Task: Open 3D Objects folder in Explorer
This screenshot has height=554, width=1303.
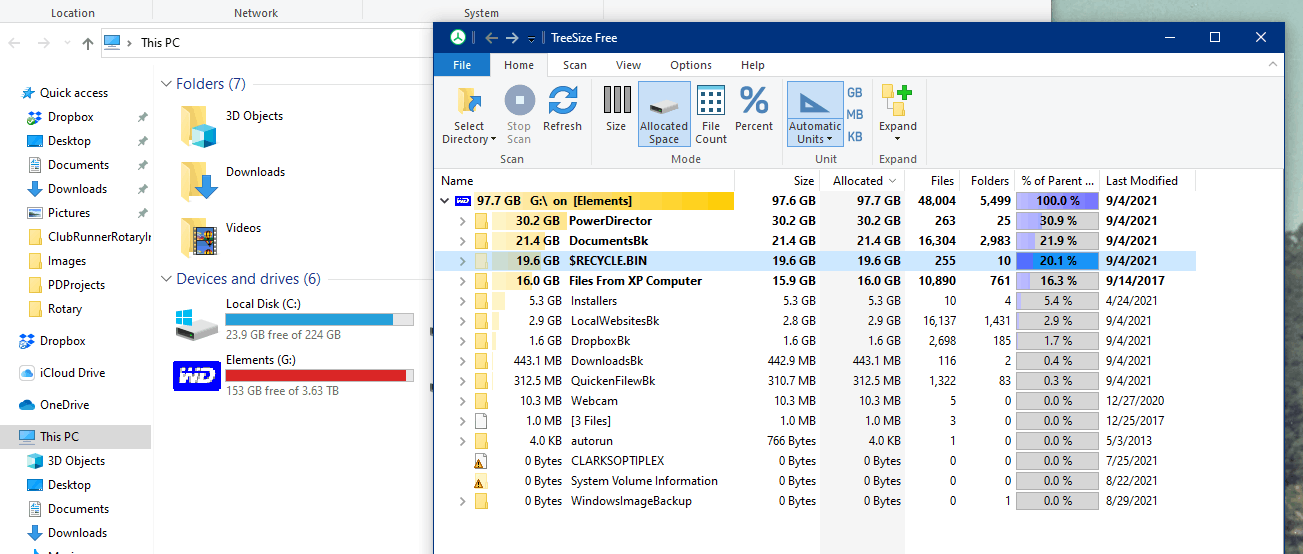Action: (x=233, y=127)
